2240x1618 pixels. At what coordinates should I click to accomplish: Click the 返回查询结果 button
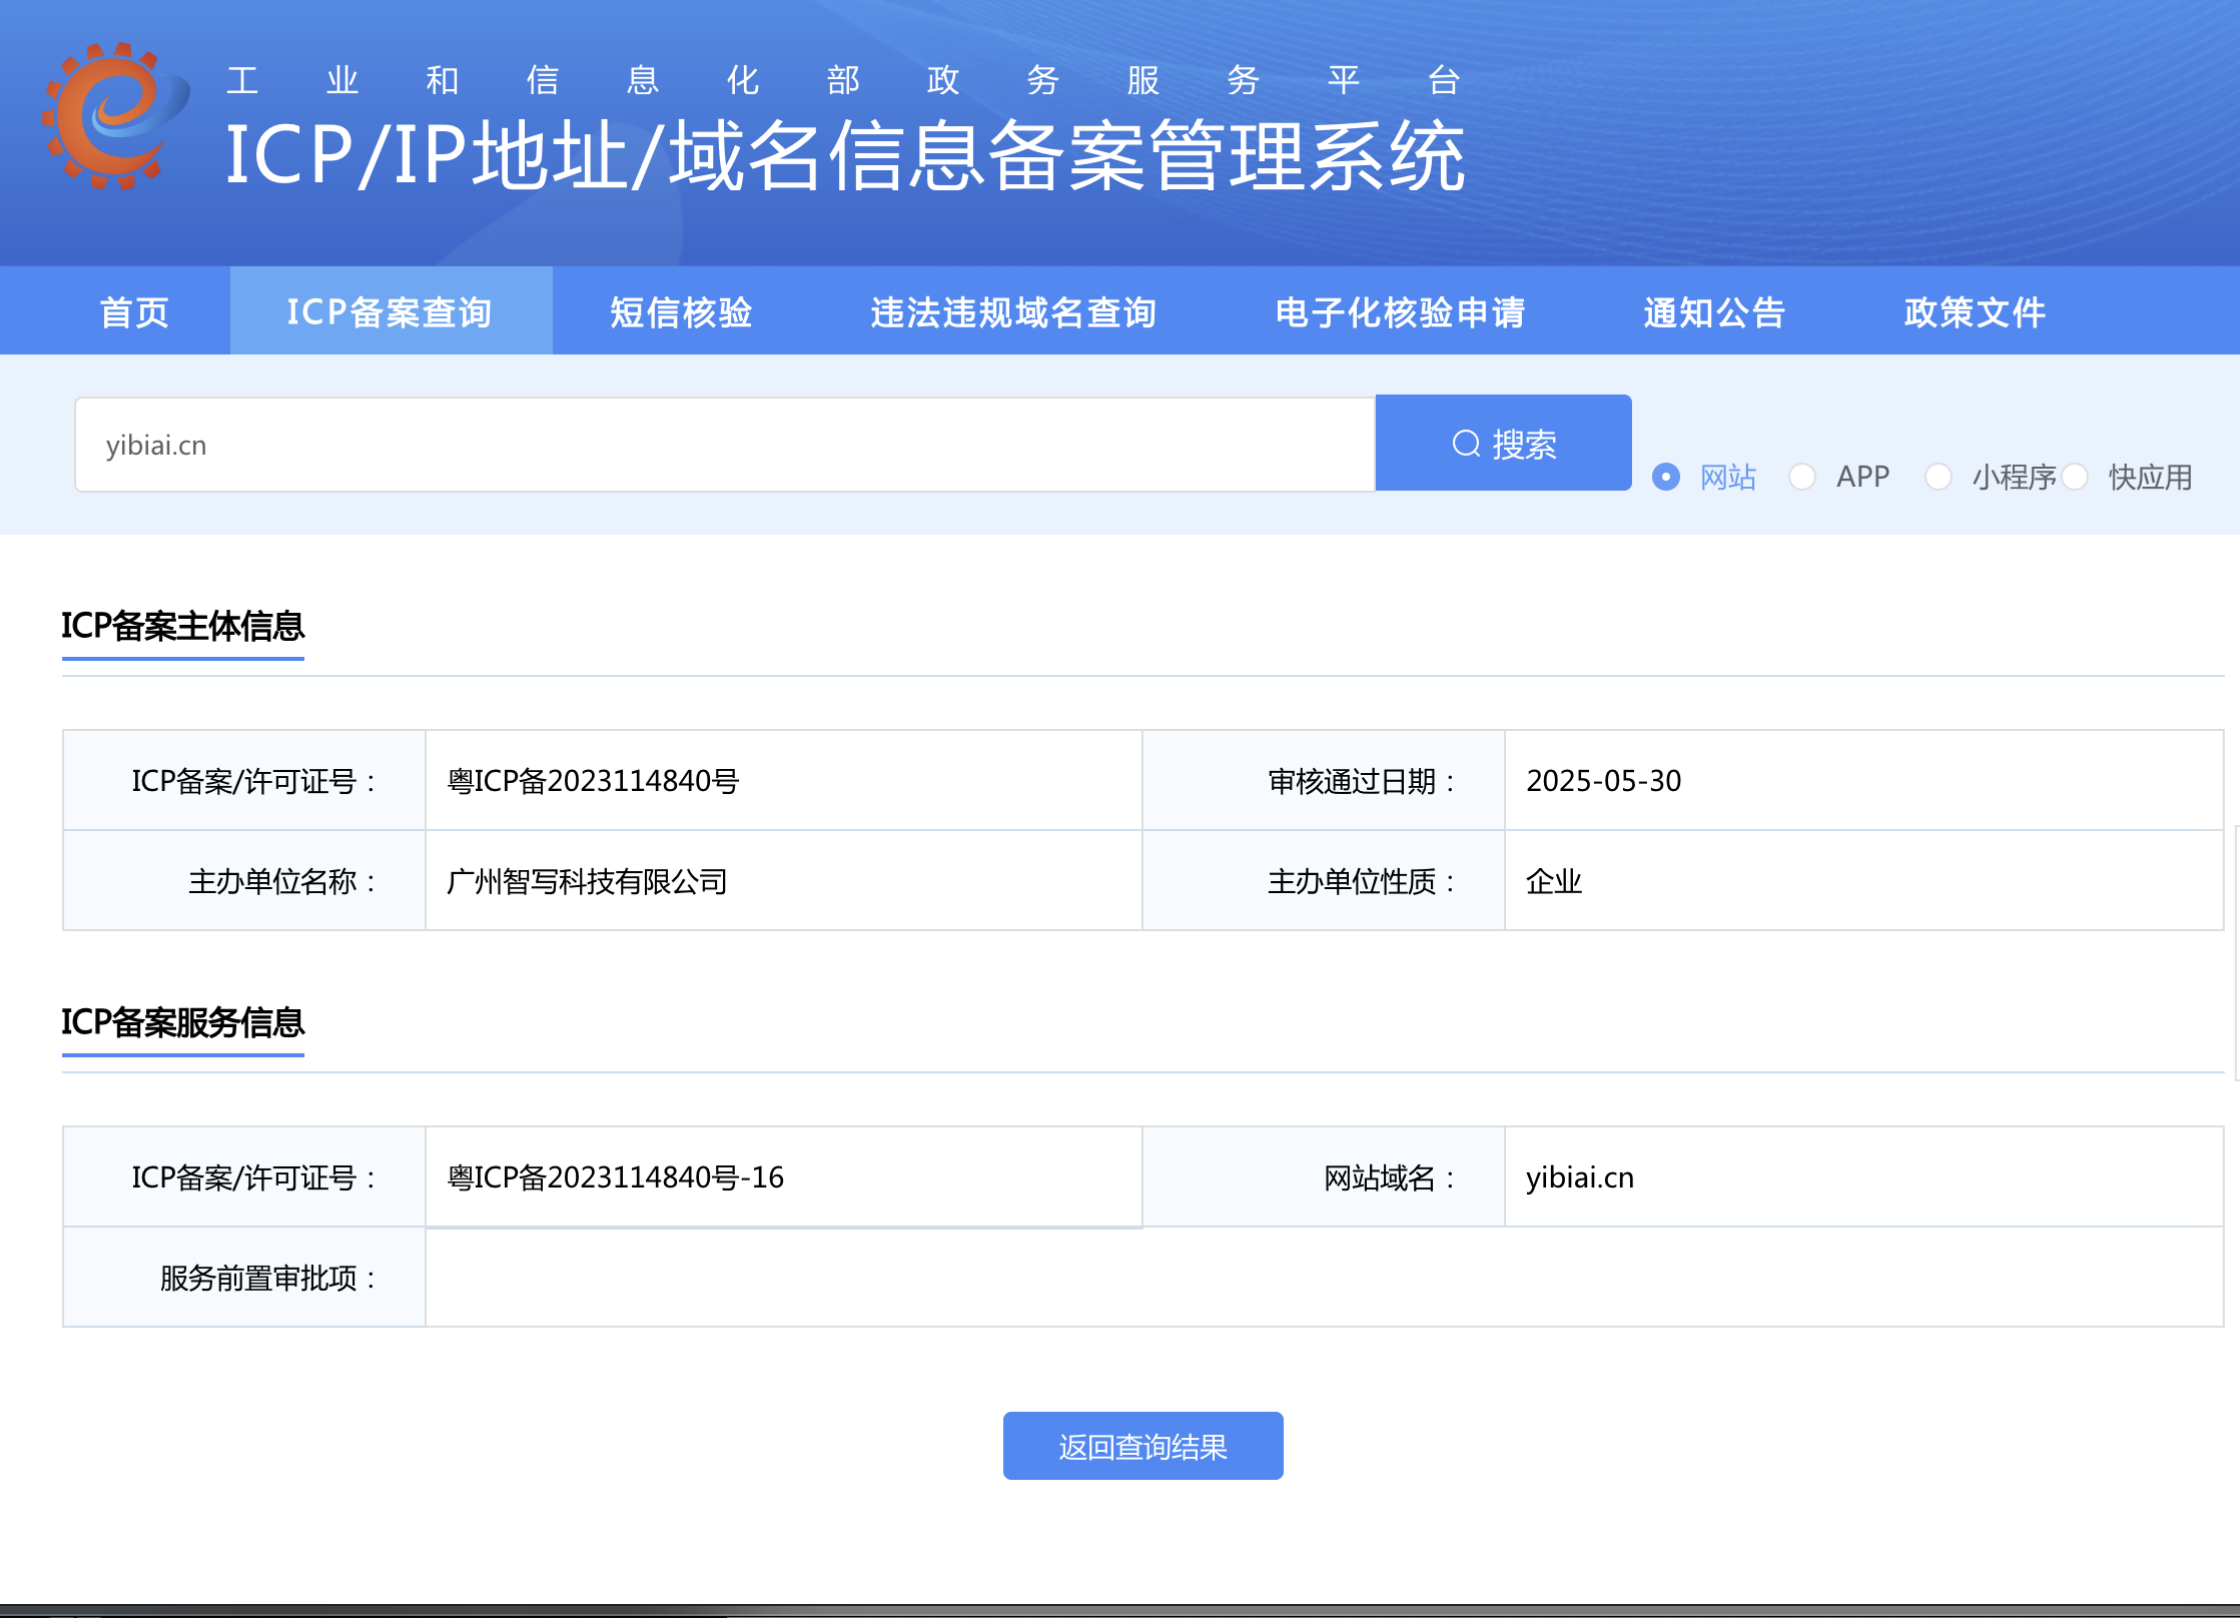coord(1142,1446)
